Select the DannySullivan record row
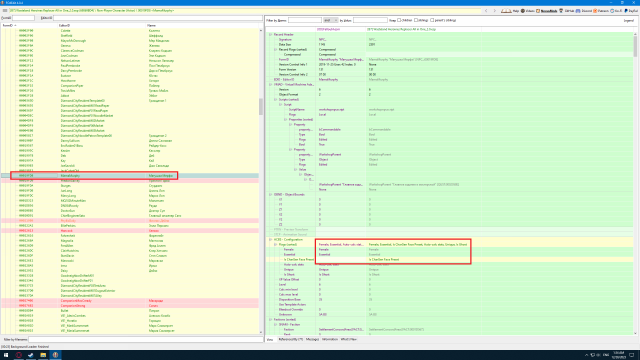 [130, 140]
